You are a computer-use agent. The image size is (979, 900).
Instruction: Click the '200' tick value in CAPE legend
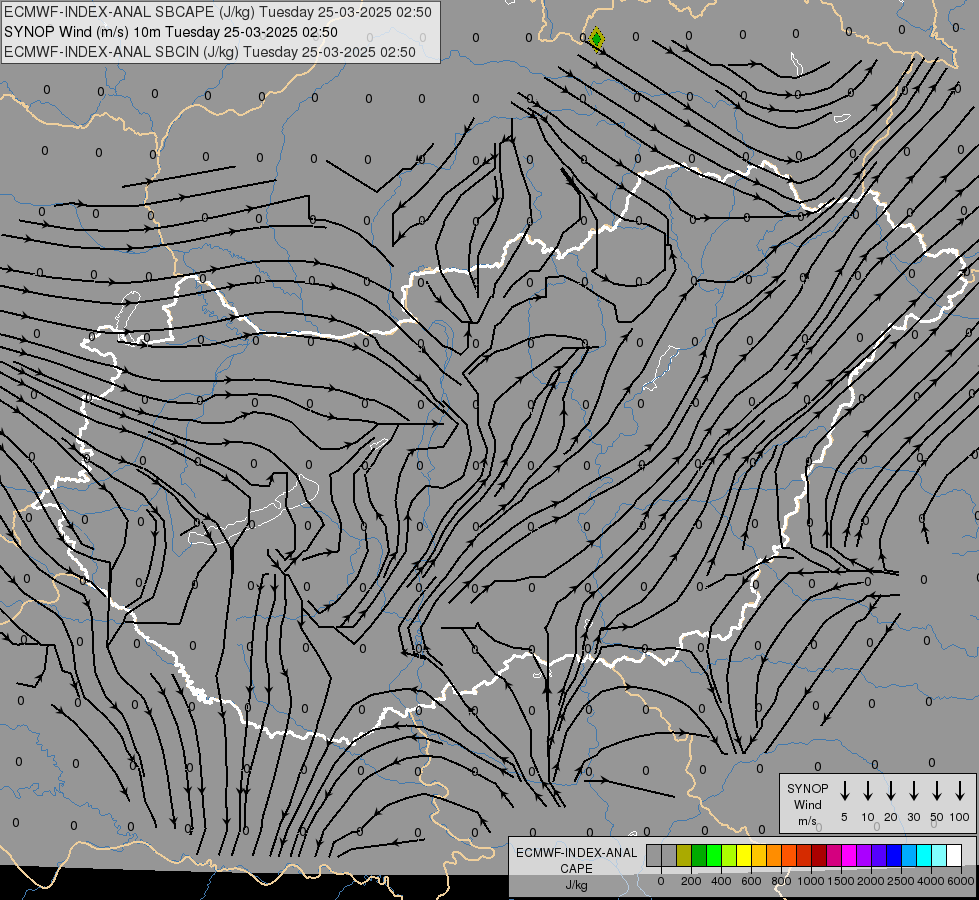[x=691, y=881]
